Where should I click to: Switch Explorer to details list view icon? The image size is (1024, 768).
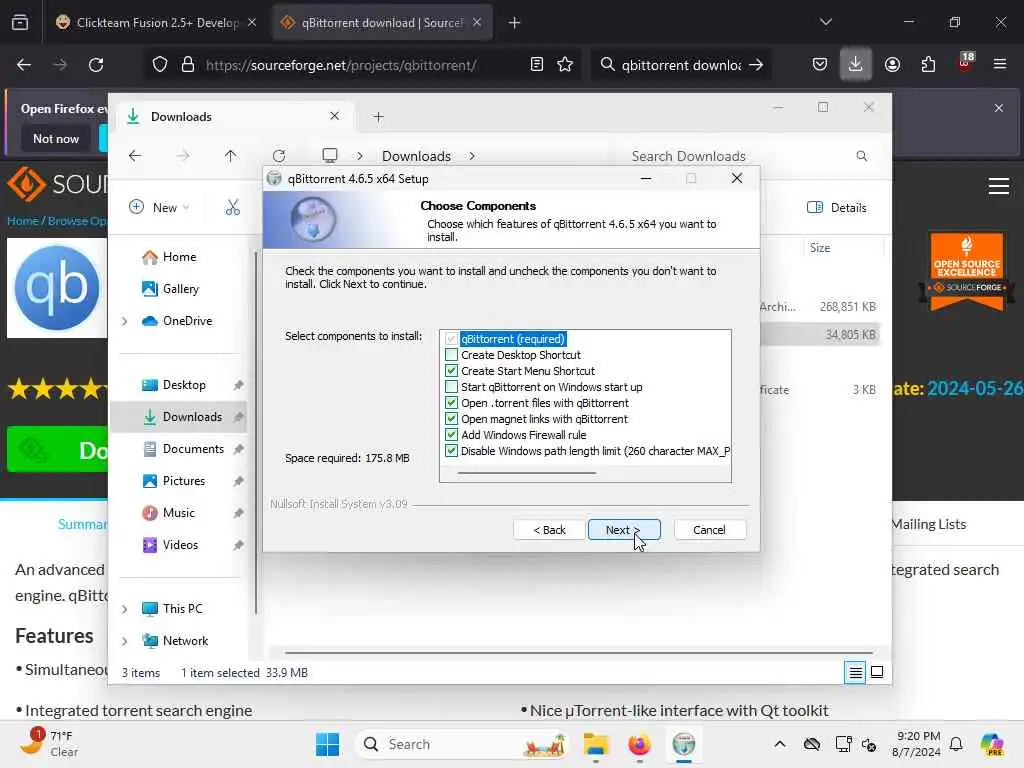click(x=855, y=672)
